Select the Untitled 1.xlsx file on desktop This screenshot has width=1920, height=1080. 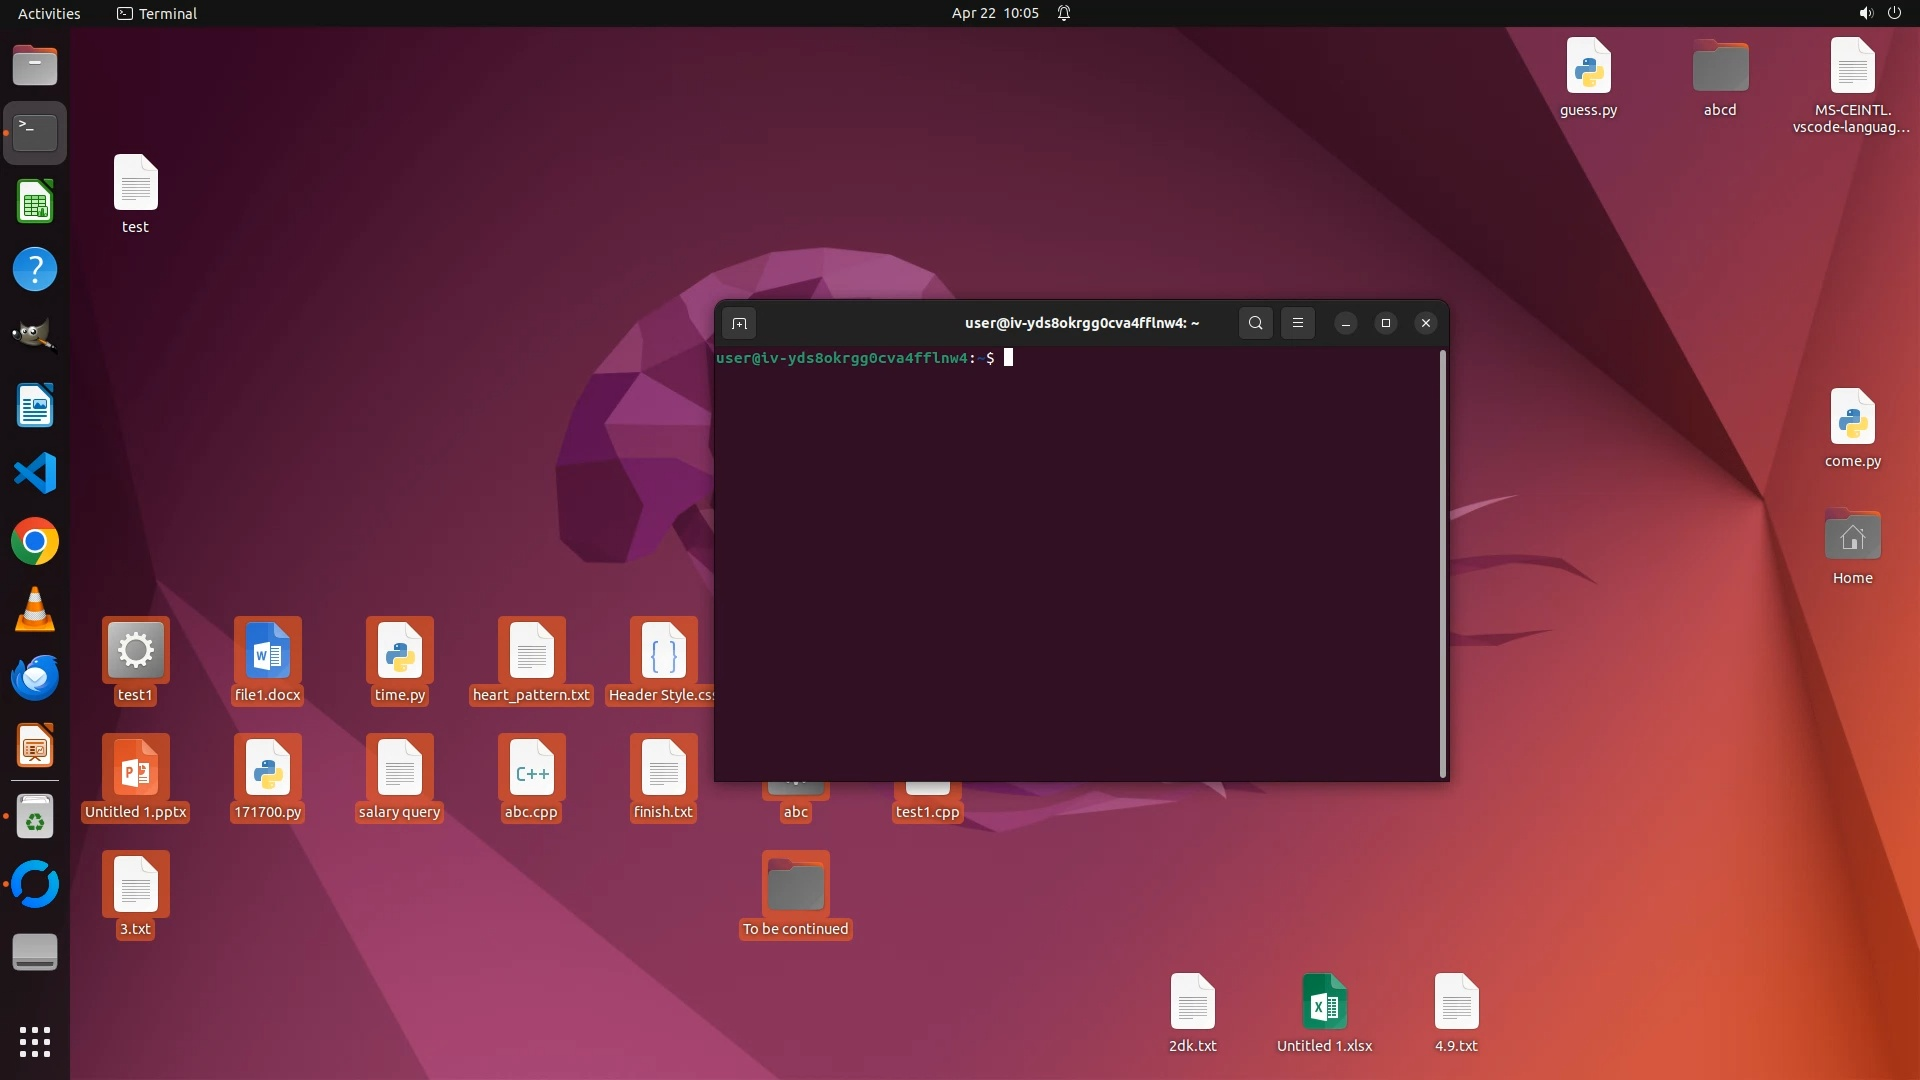1324,1003
